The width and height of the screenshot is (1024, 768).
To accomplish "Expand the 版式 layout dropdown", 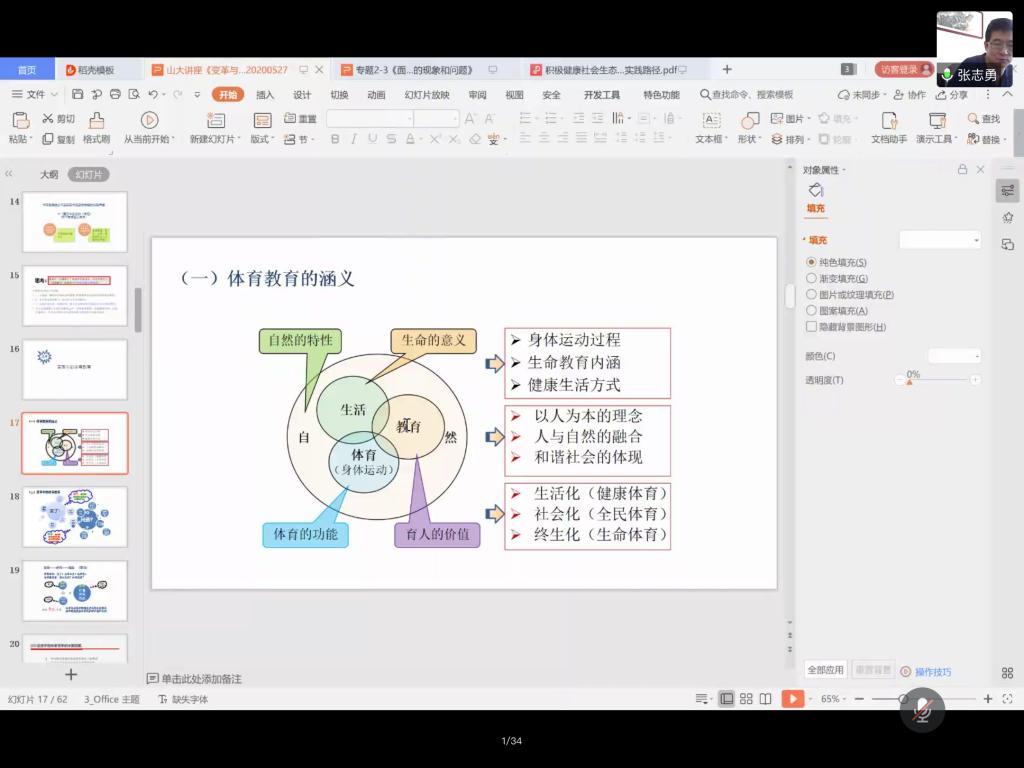I will click(x=263, y=140).
